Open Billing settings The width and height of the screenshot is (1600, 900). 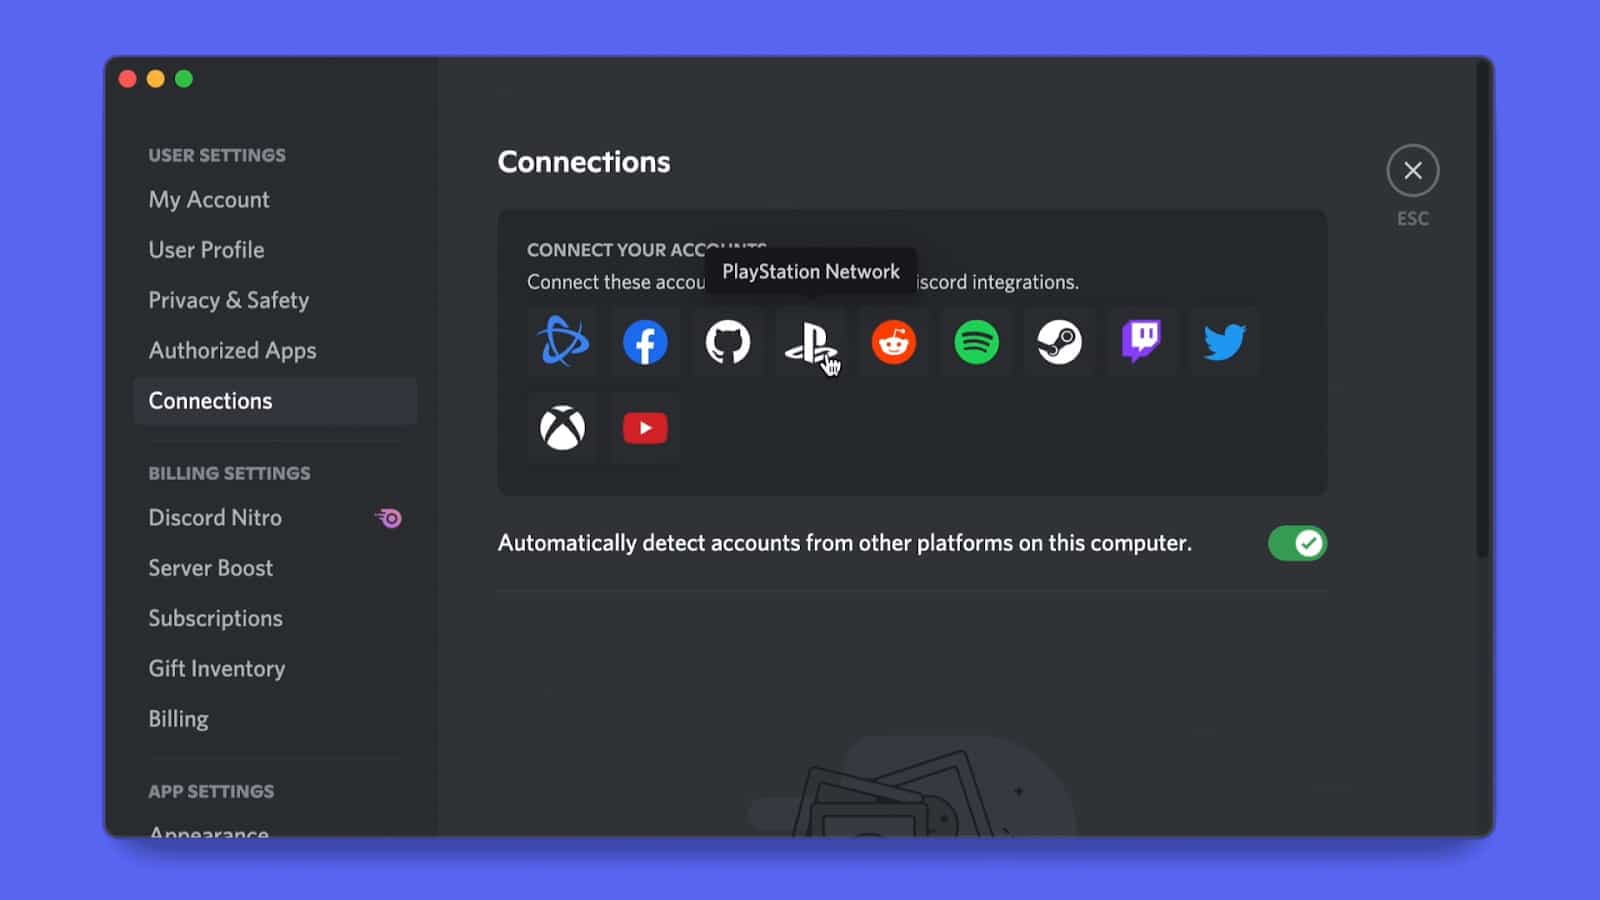point(178,718)
